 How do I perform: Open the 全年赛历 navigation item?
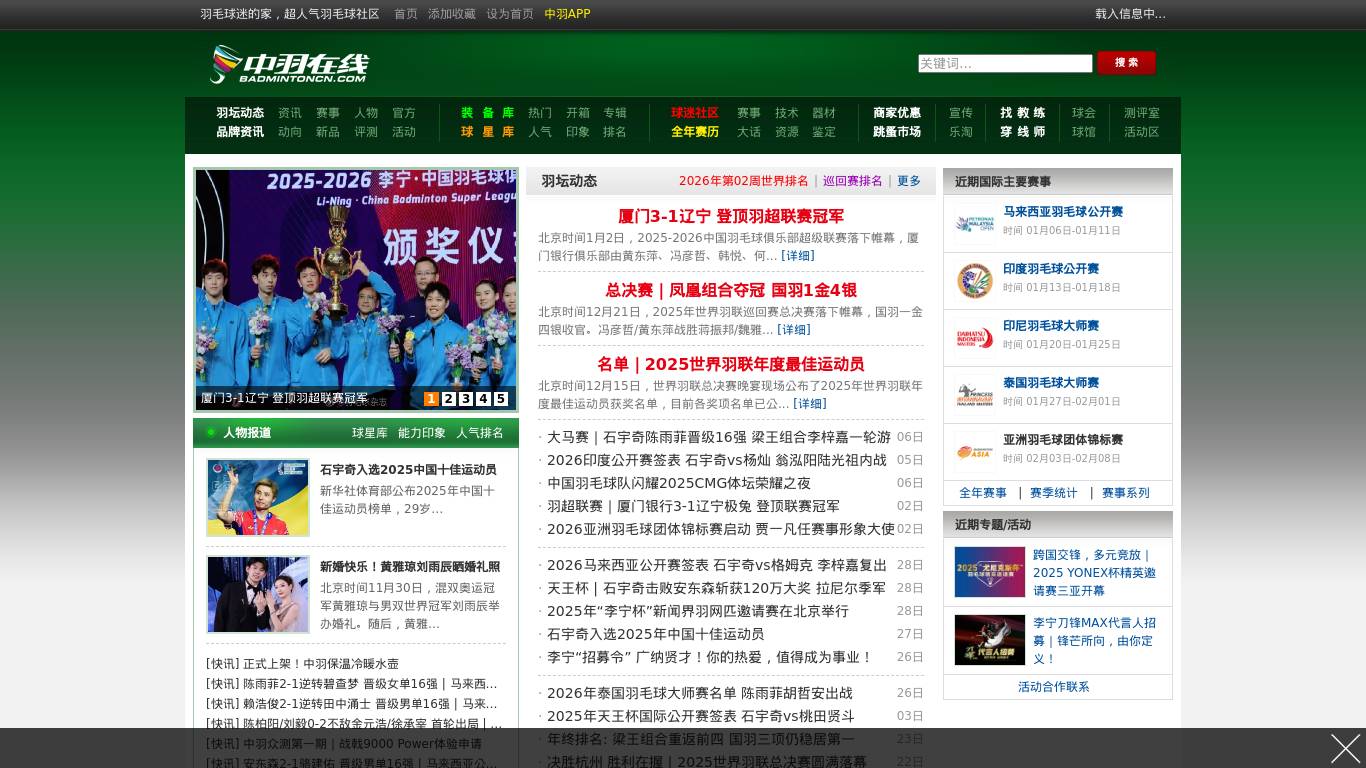coord(694,132)
